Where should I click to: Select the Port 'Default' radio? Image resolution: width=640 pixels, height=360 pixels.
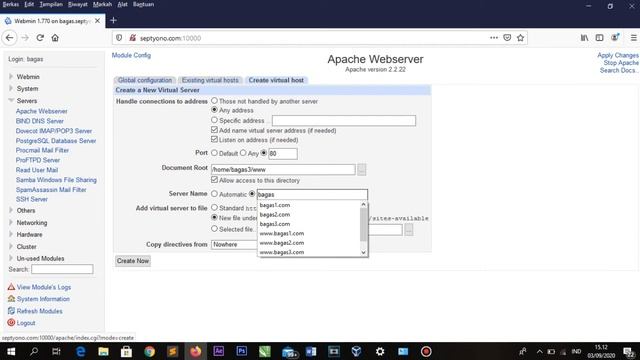tap(214, 153)
